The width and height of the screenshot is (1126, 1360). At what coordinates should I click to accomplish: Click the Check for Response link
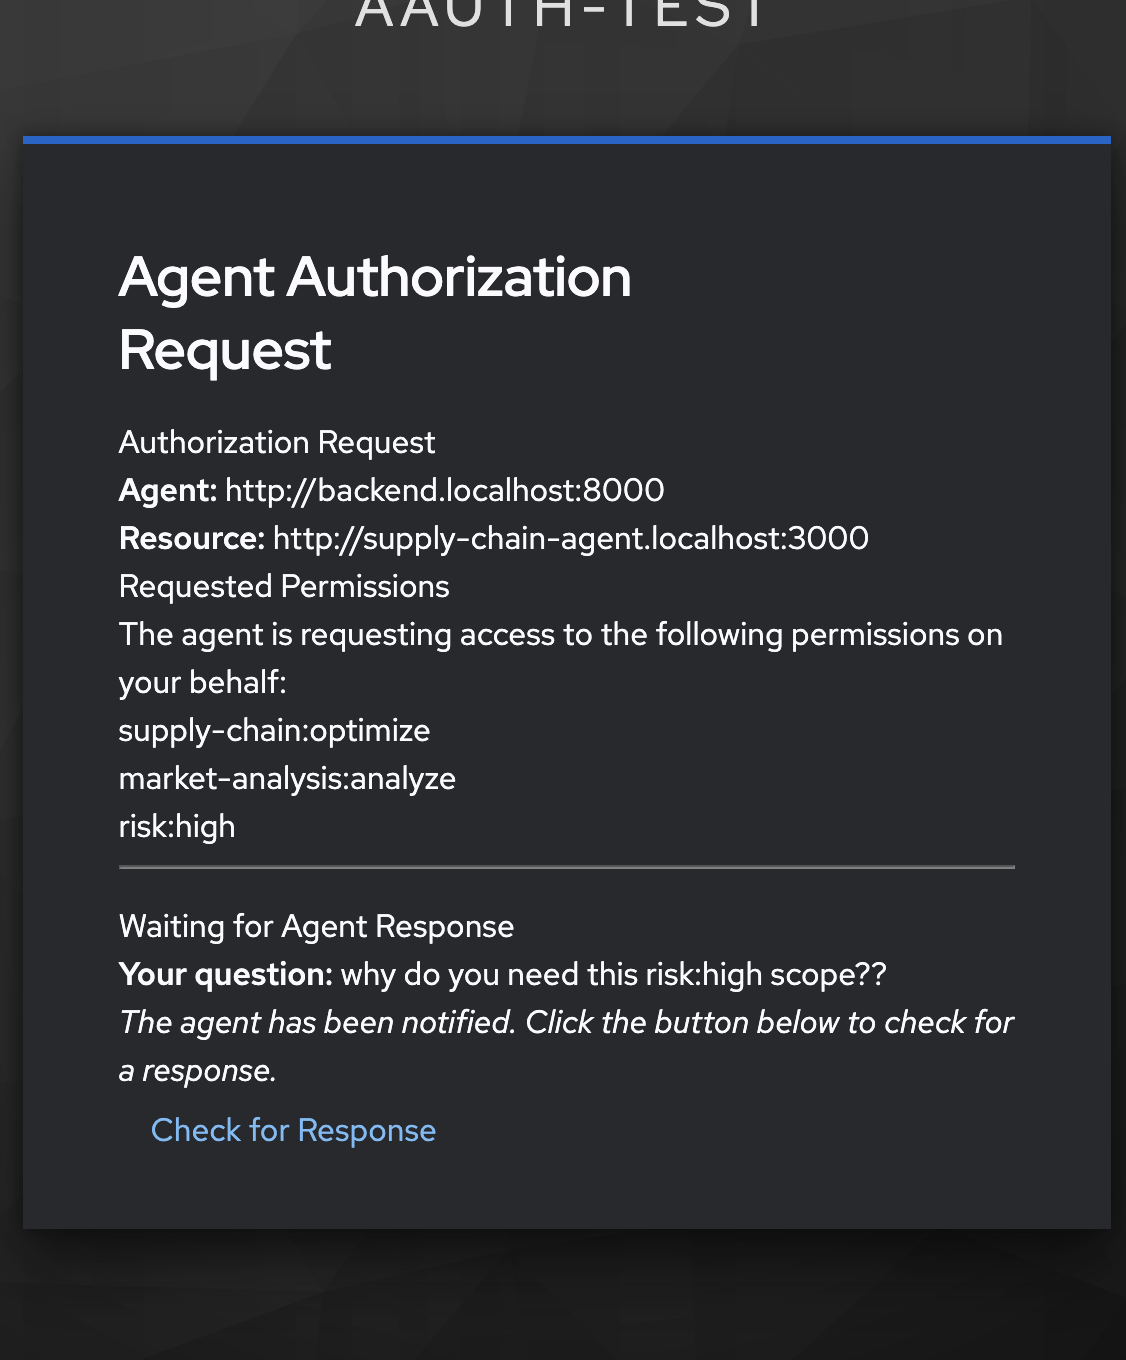(293, 1130)
